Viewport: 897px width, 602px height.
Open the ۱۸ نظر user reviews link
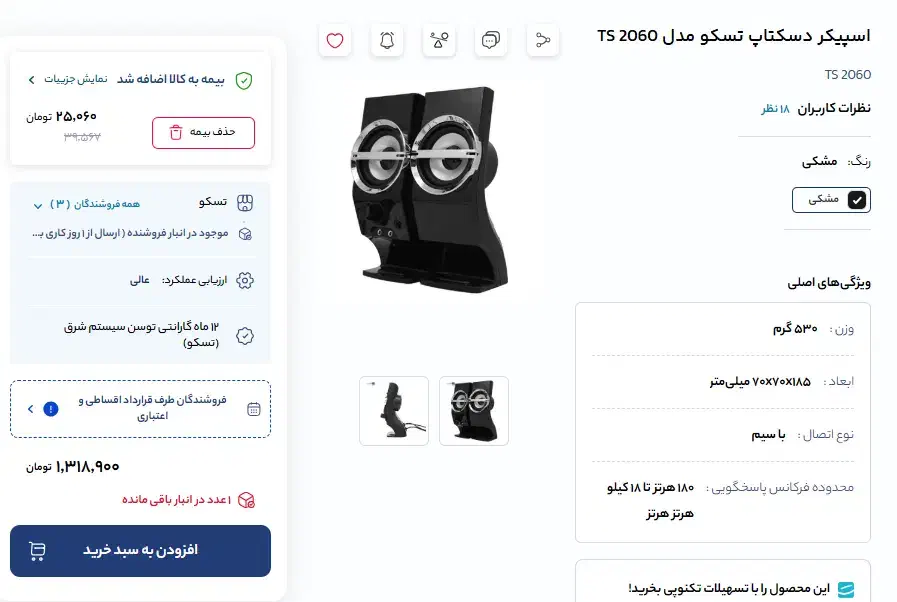[775, 109]
